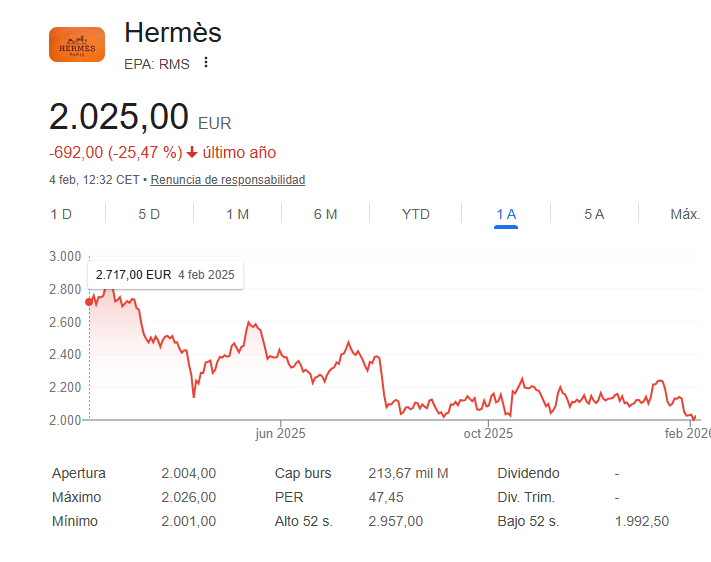Switch to the 5 D range tab
The image size is (711, 562).
pyautogui.click(x=149, y=214)
